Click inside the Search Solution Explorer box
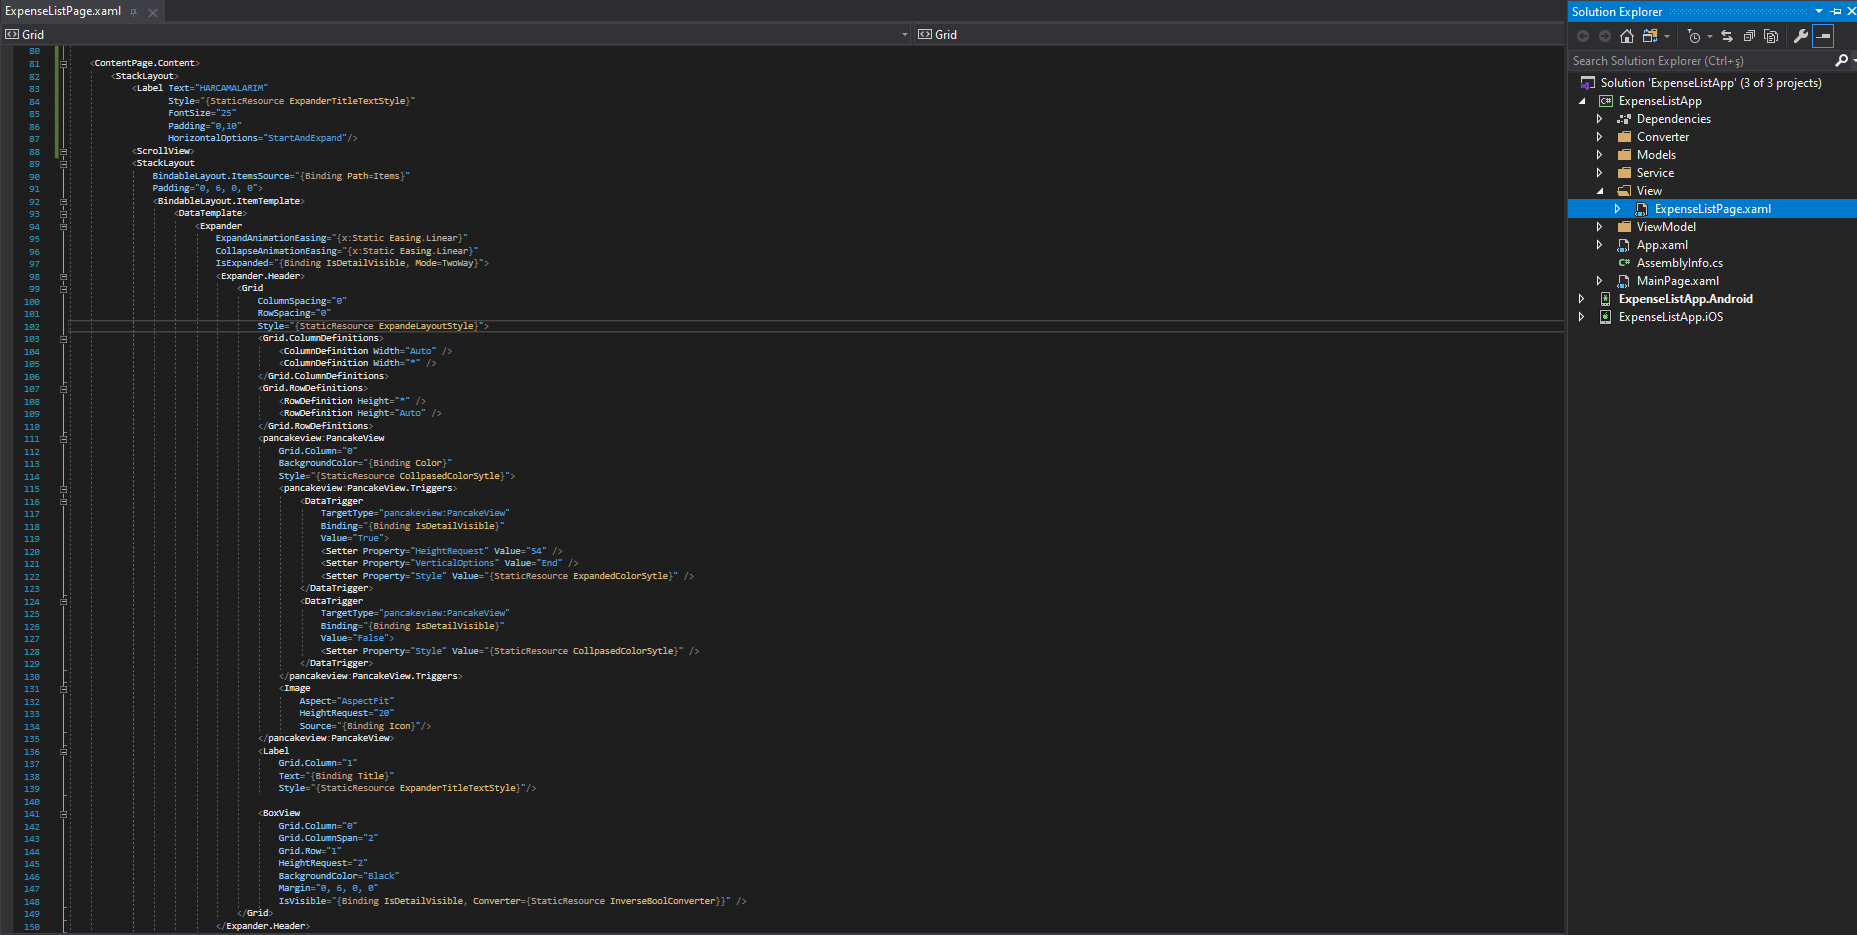1857x935 pixels. tap(1690, 60)
